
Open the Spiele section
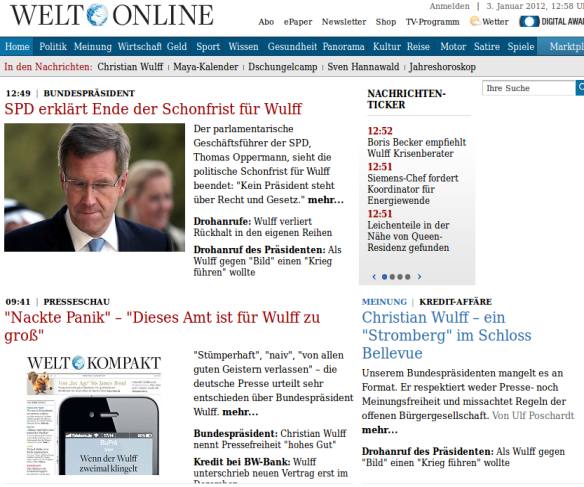pos(521,47)
